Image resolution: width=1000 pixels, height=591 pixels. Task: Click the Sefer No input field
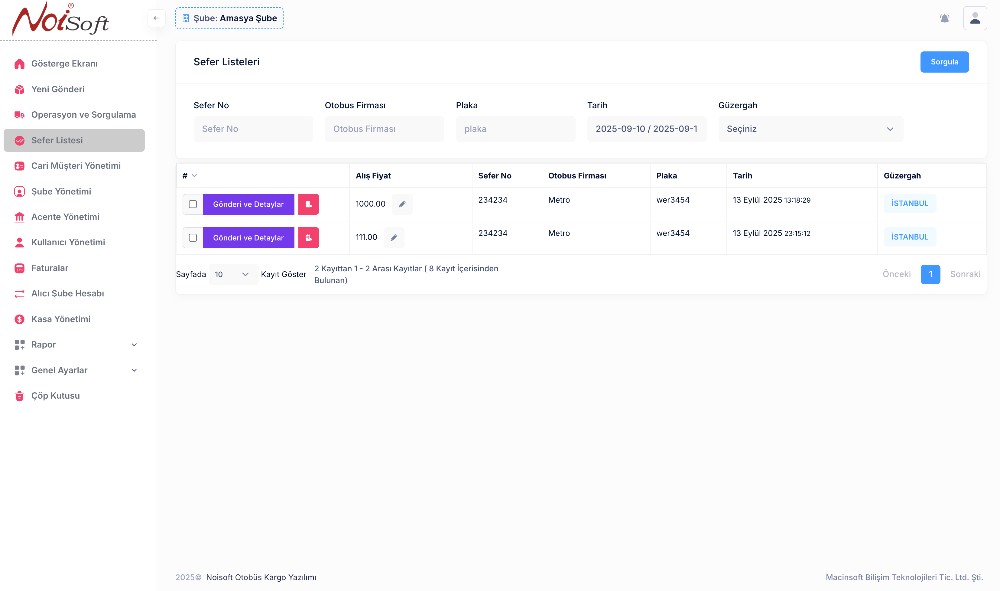[x=253, y=129]
